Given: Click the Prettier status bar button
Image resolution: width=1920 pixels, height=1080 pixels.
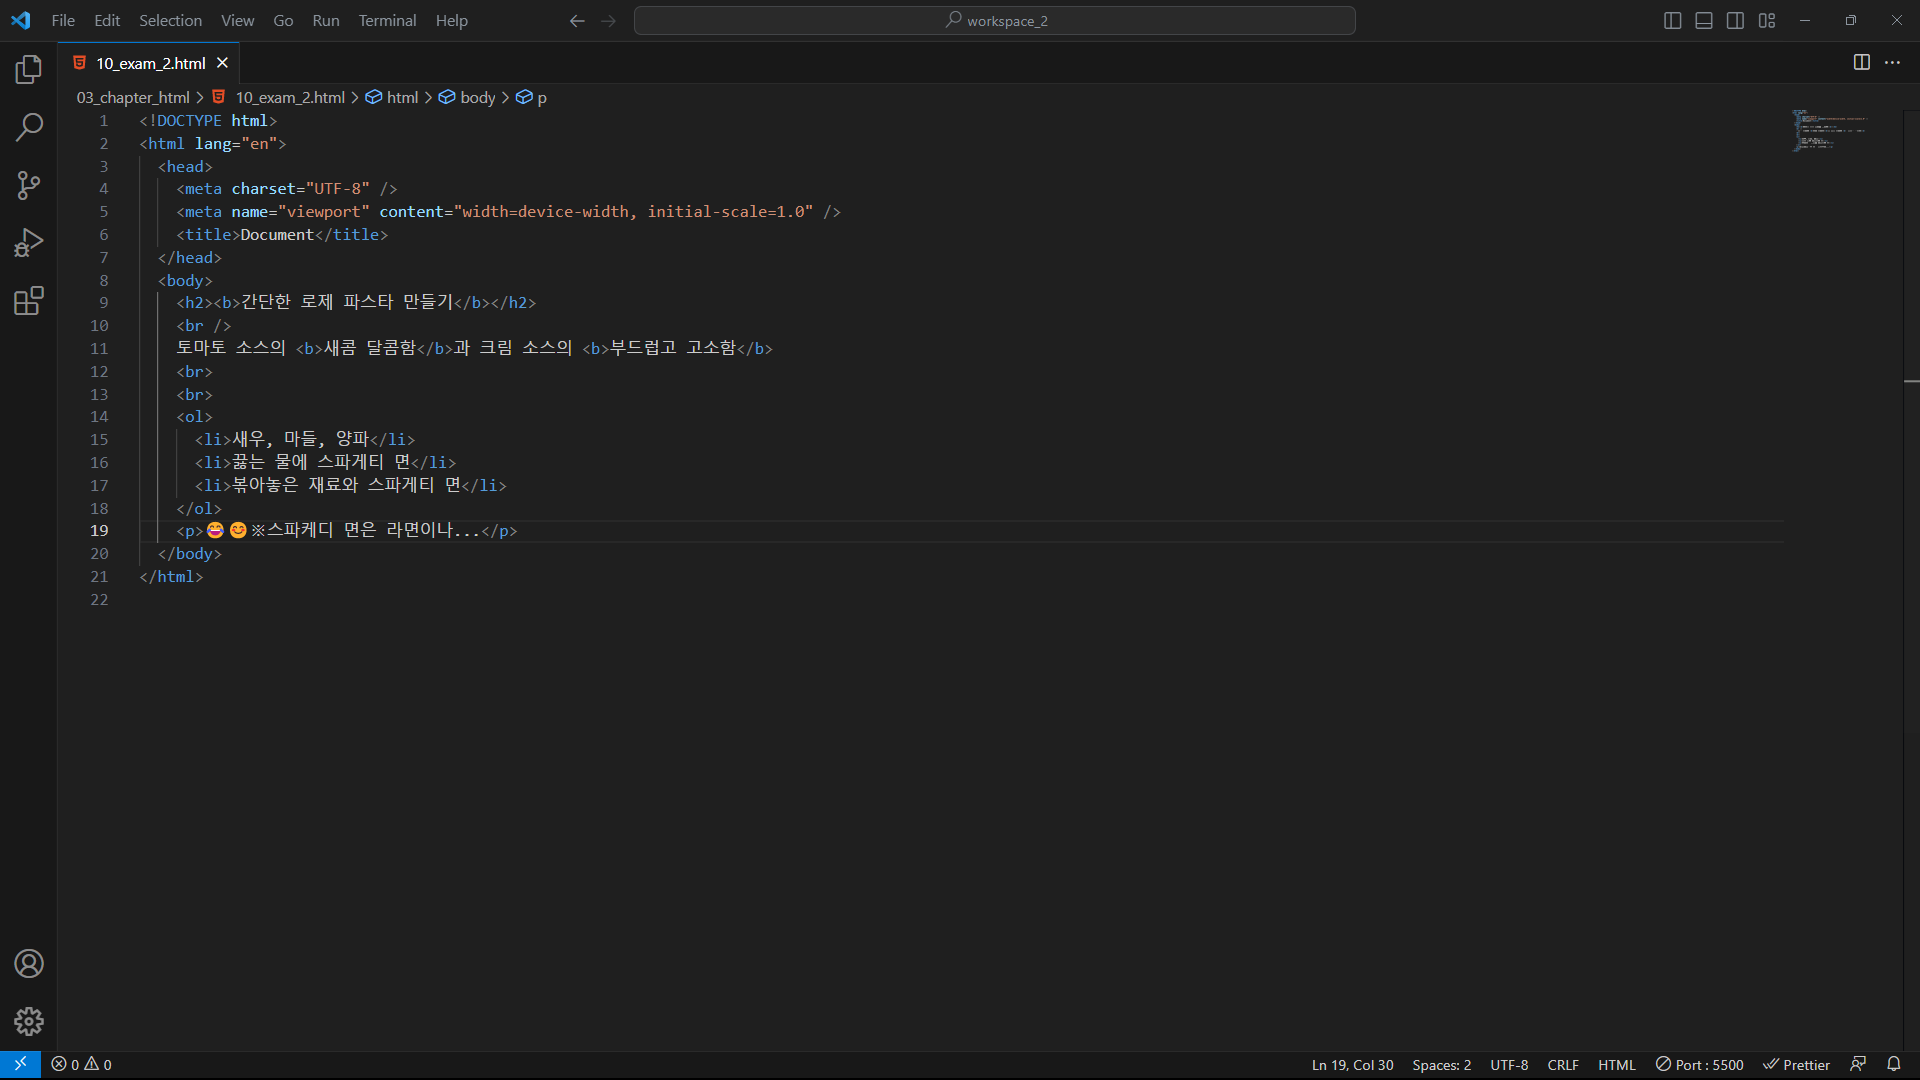Looking at the screenshot, I should pyautogui.click(x=1796, y=1065).
